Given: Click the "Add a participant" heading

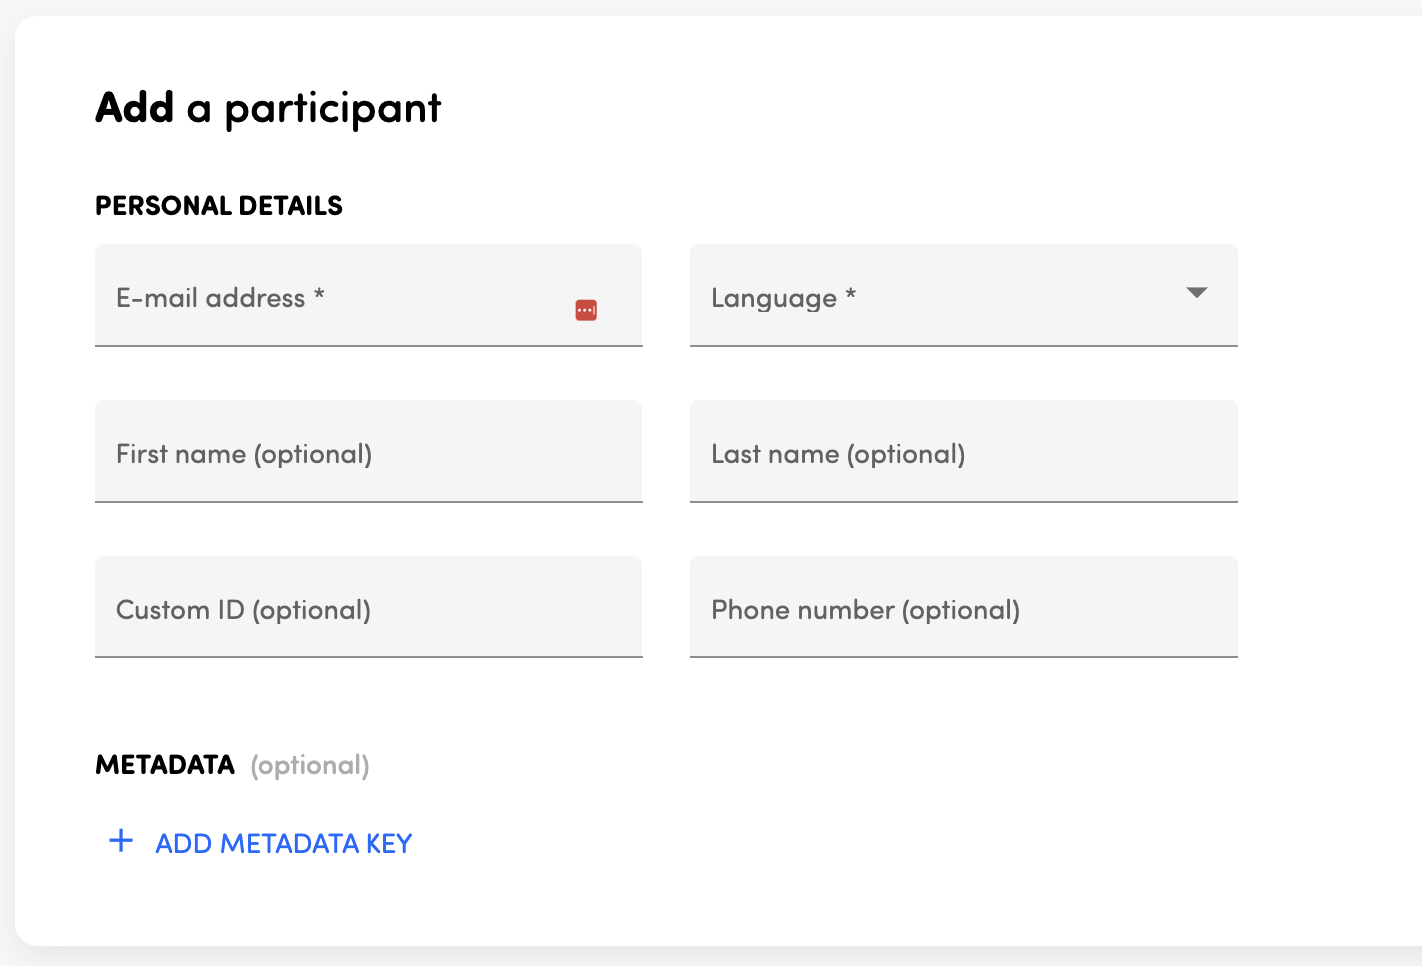Looking at the screenshot, I should pos(268,108).
